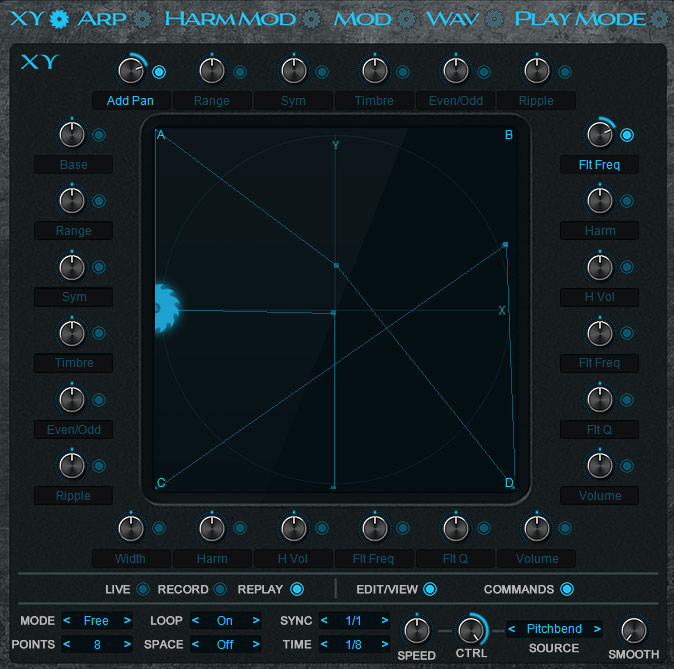Toggle the Edit/View option
674x669 pixels.
pyautogui.click(x=430, y=589)
